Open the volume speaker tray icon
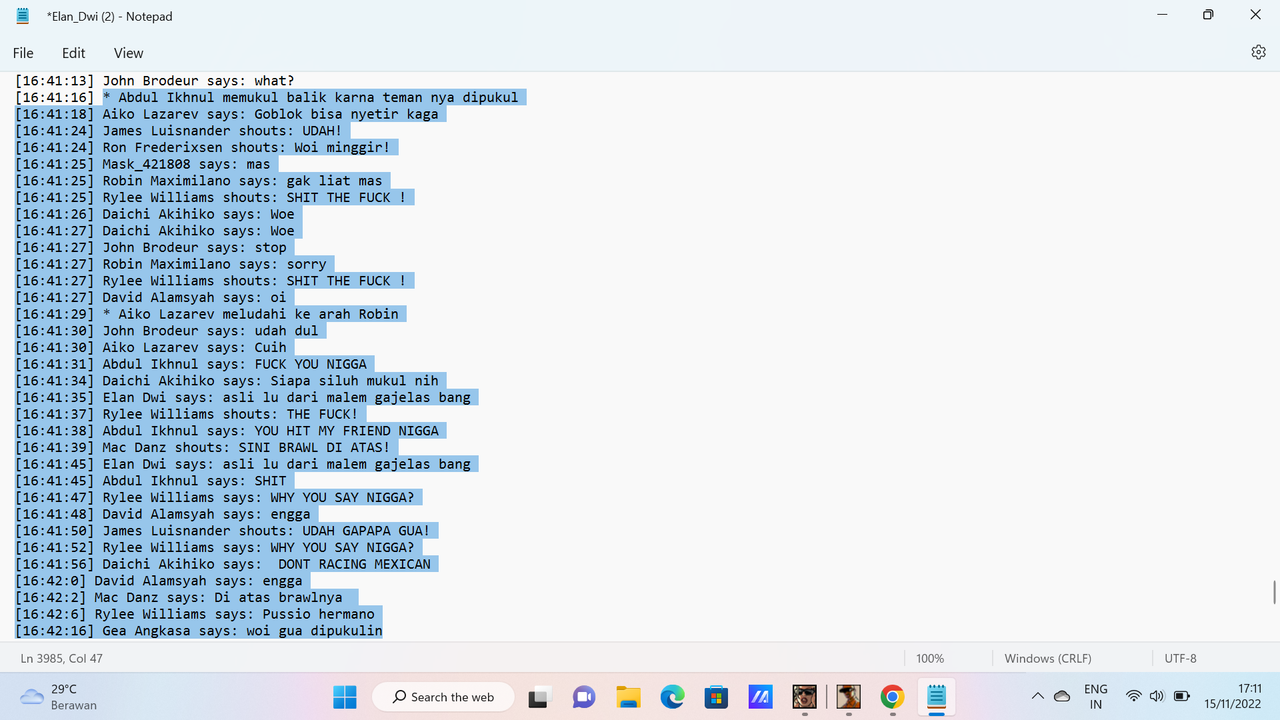The height and width of the screenshot is (720, 1280). point(1157,697)
